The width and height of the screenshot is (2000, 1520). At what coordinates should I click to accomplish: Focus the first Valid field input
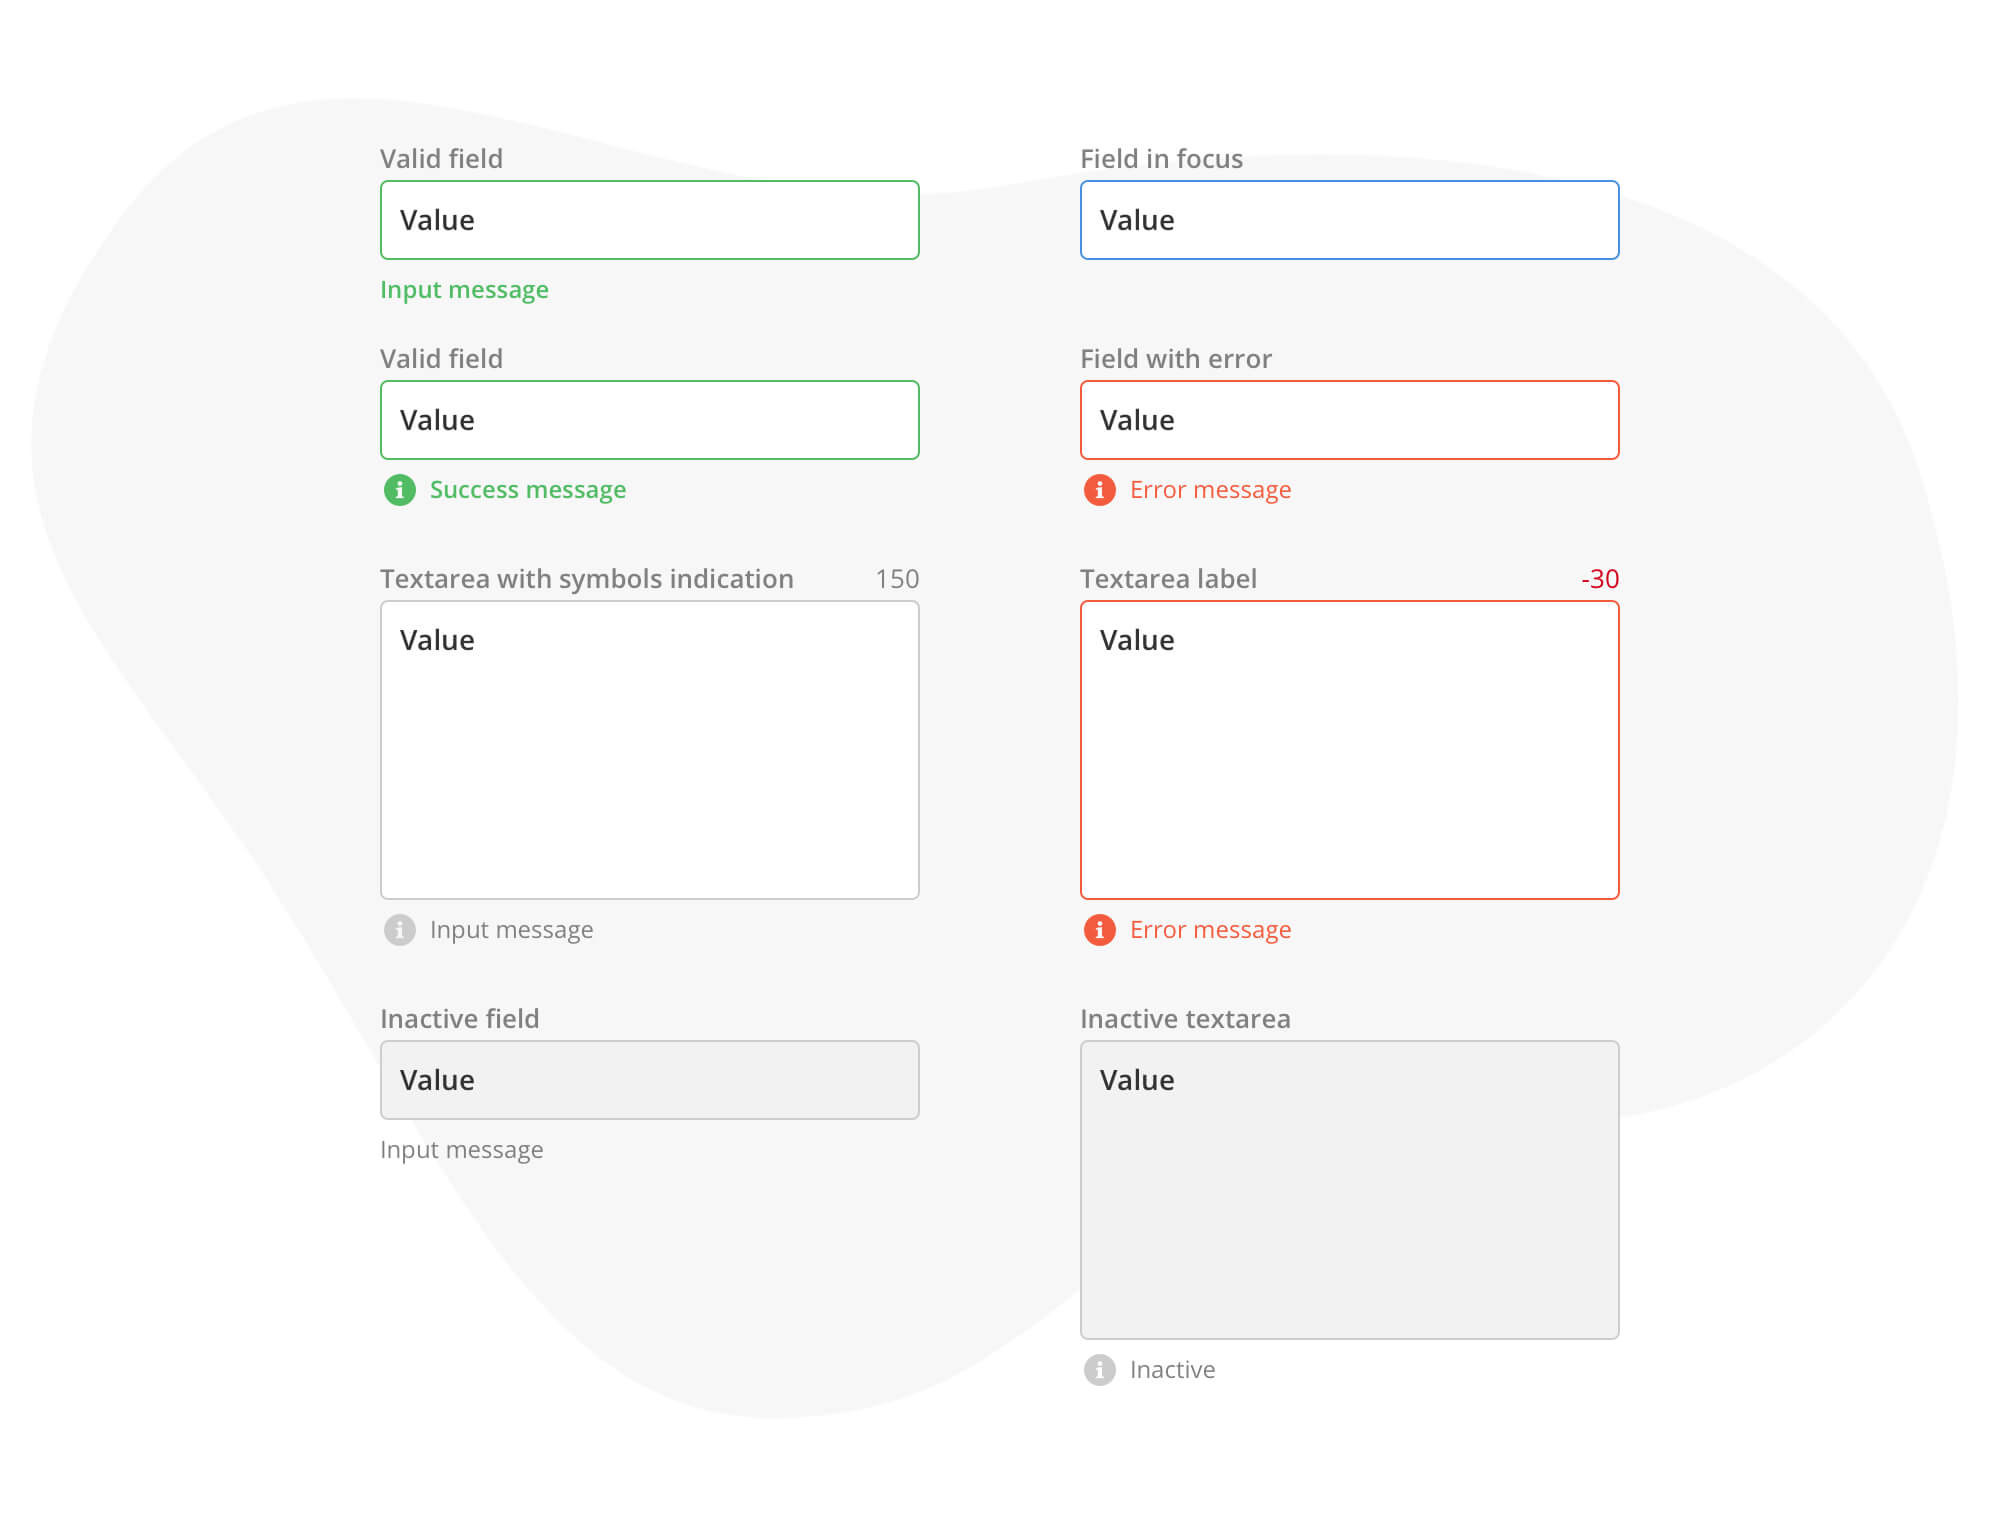(x=649, y=220)
